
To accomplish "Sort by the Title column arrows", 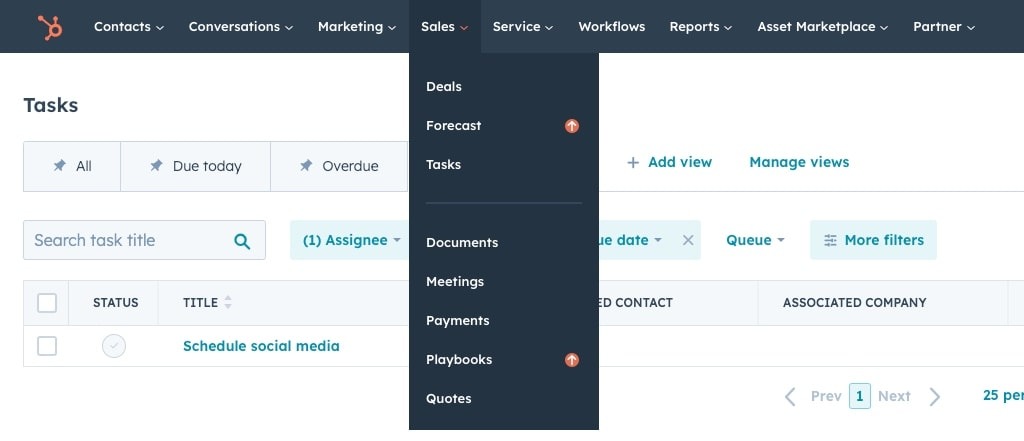I will click(x=227, y=302).
